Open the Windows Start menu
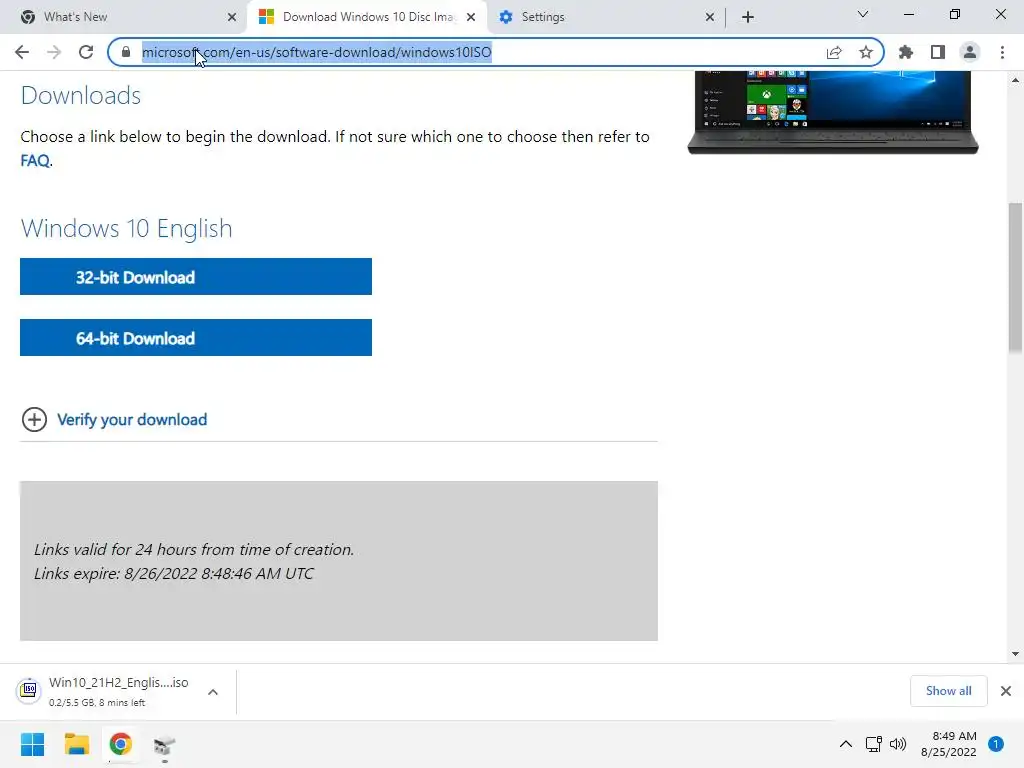 33,744
